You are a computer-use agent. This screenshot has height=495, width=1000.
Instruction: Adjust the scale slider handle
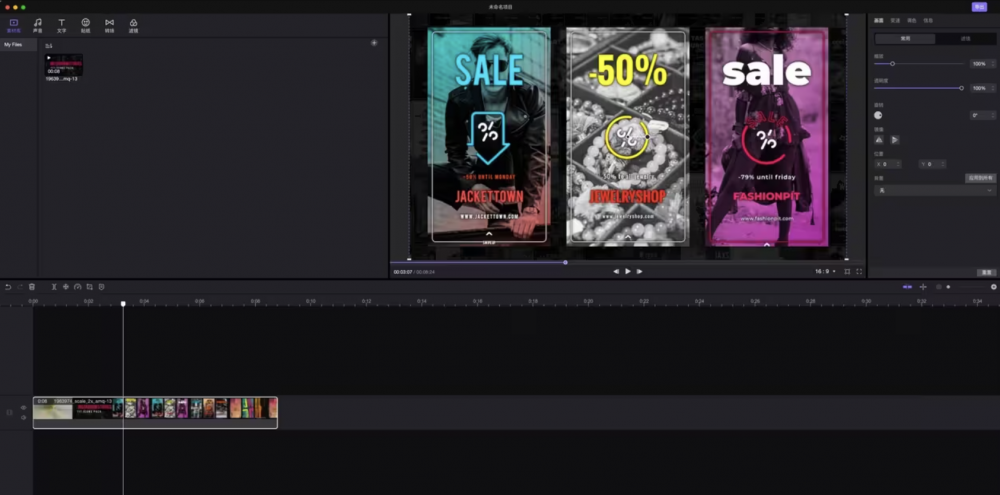point(892,64)
